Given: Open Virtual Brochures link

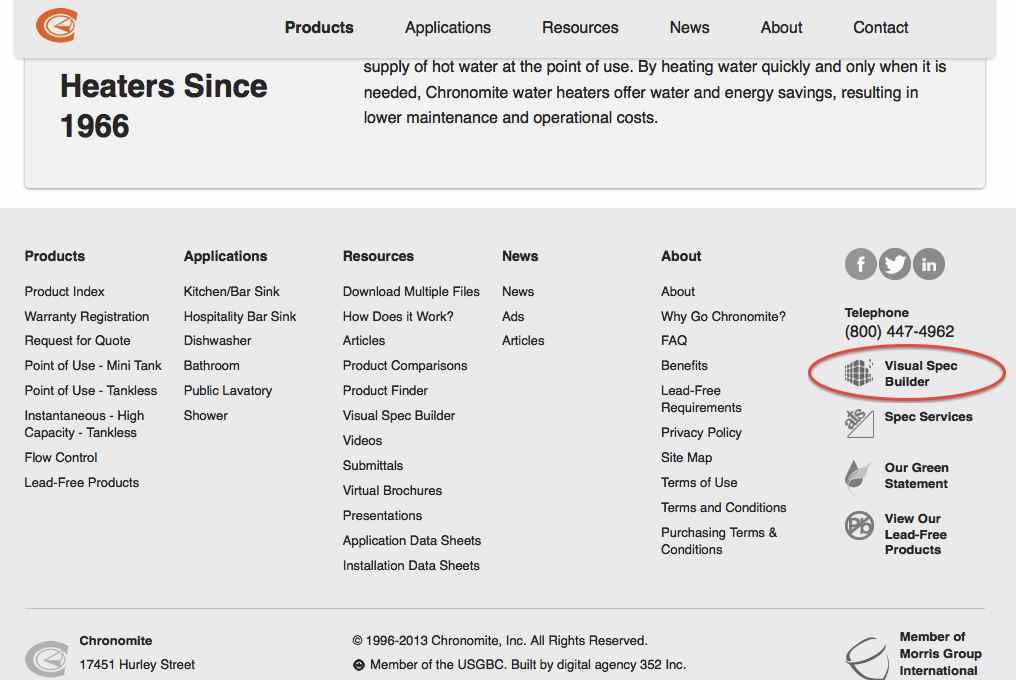Looking at the screenshot, I should coord(392,491).
